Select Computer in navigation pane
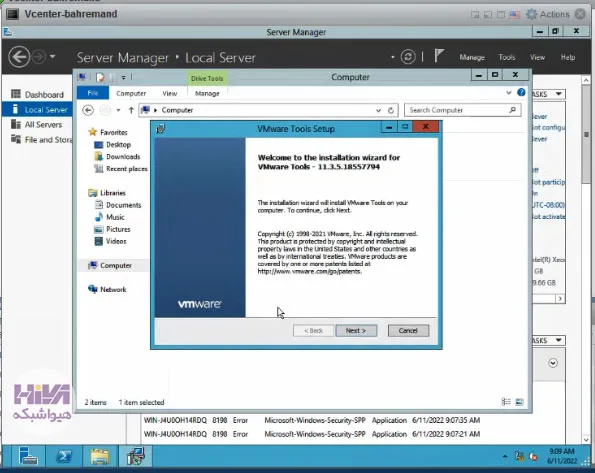The width and height of the screenshot is (595, 473). [x=116, y=266]
